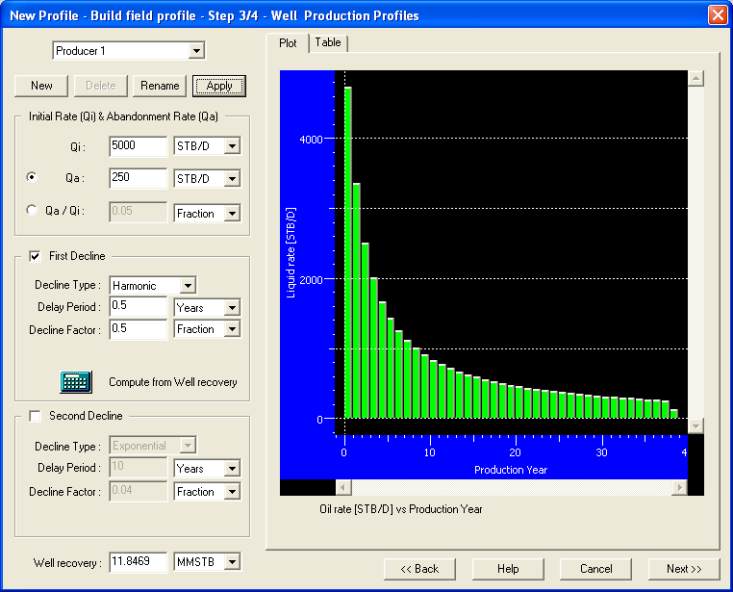Click the plot's horizontal scroll right arrow
This screenshot has height=592, width=733.
[679, 487]
